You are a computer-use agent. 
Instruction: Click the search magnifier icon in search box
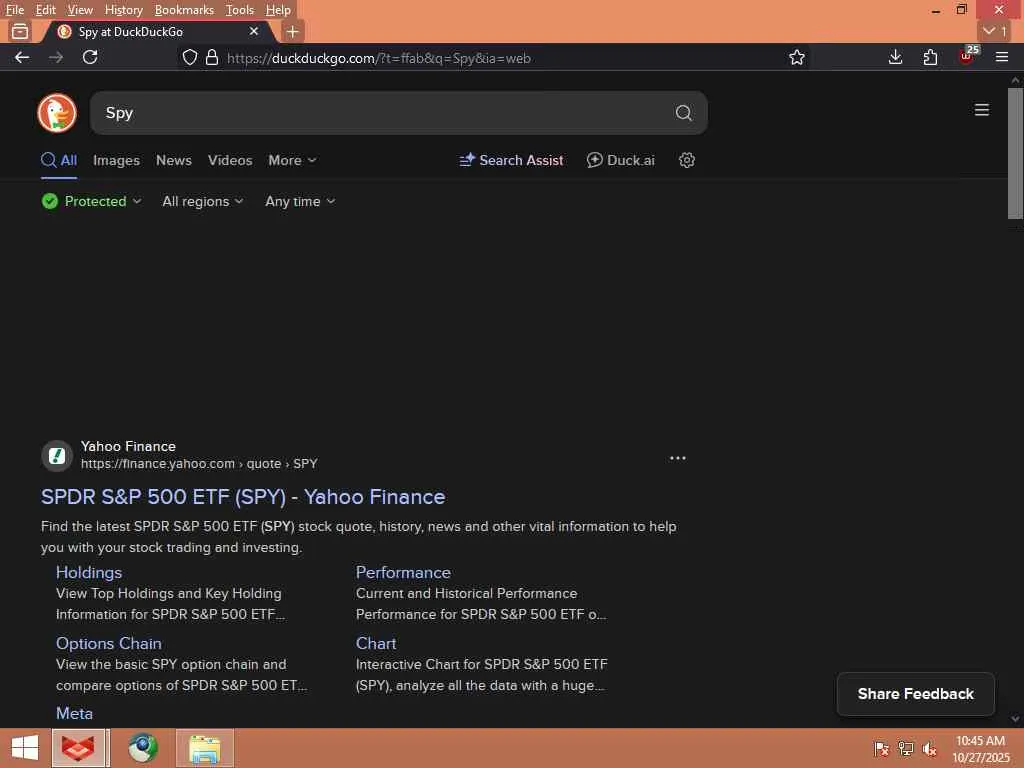[x=683, y=113]
